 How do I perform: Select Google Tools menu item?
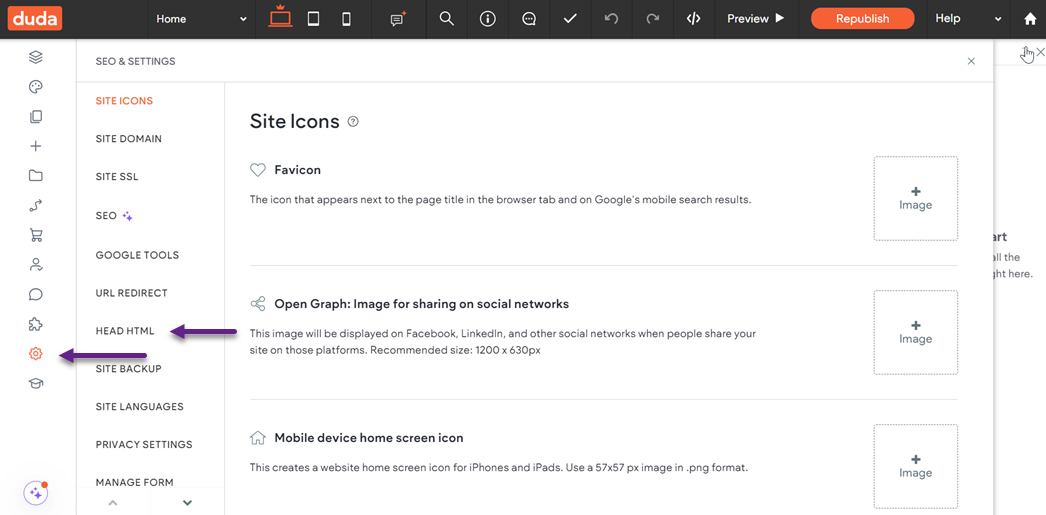137,255
